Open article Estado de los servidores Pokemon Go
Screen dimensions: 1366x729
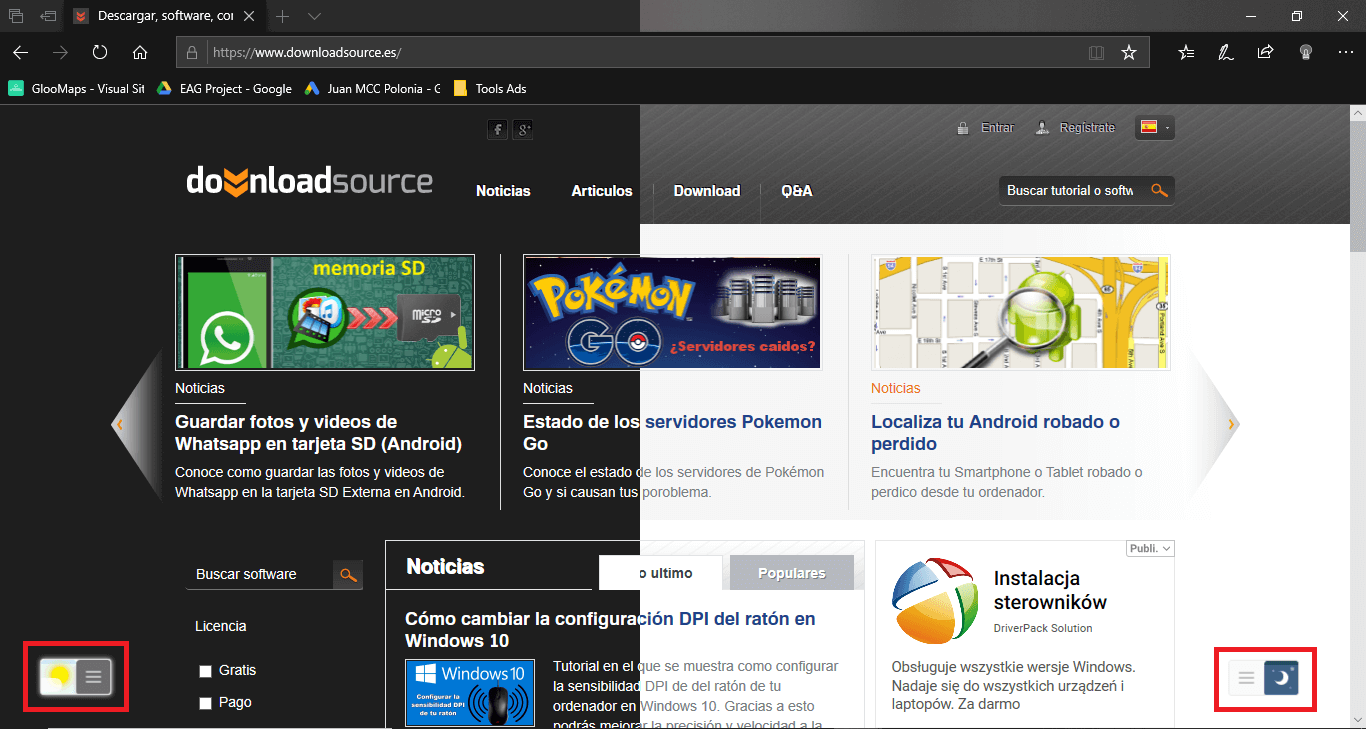pos(672,432)
